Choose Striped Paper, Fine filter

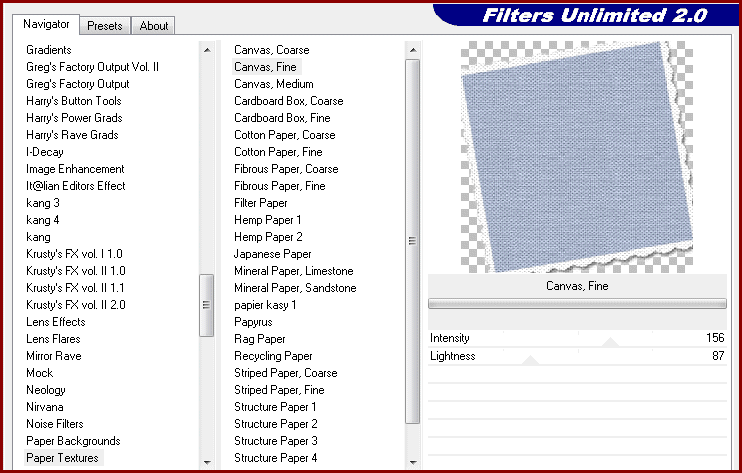coord(279,391)
